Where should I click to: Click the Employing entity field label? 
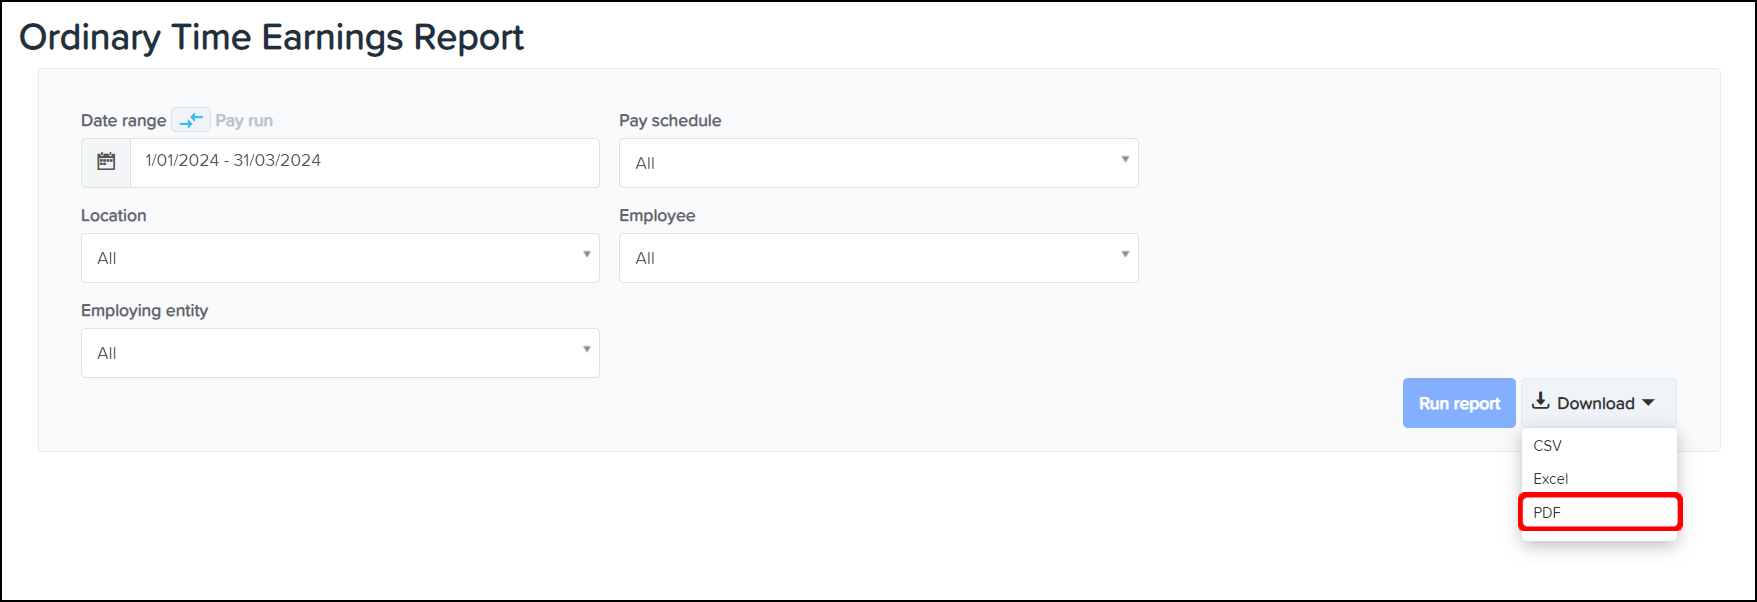coord(144,310)
